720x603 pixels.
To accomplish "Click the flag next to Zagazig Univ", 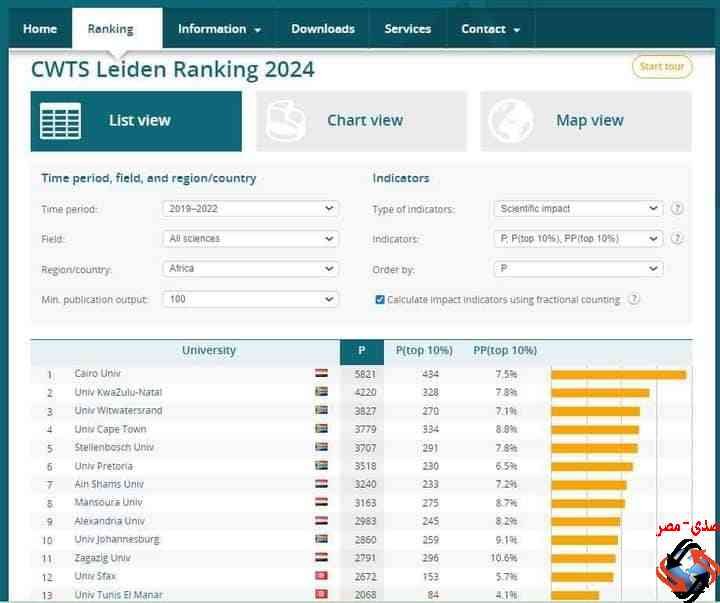I will tap(321, 557).
